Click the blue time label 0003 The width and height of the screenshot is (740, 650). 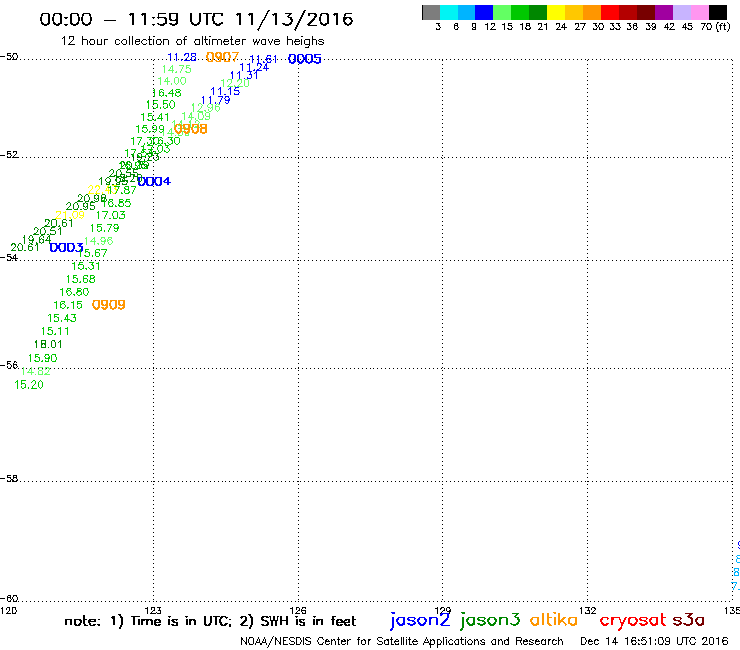[x=67, y=247]
